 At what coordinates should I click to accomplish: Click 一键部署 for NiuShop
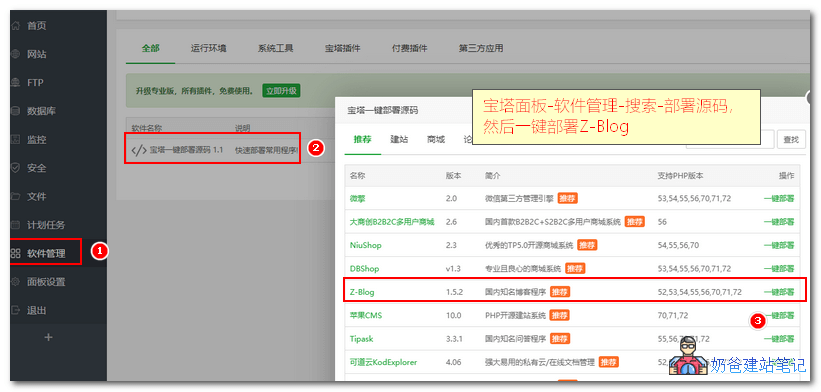779,245
